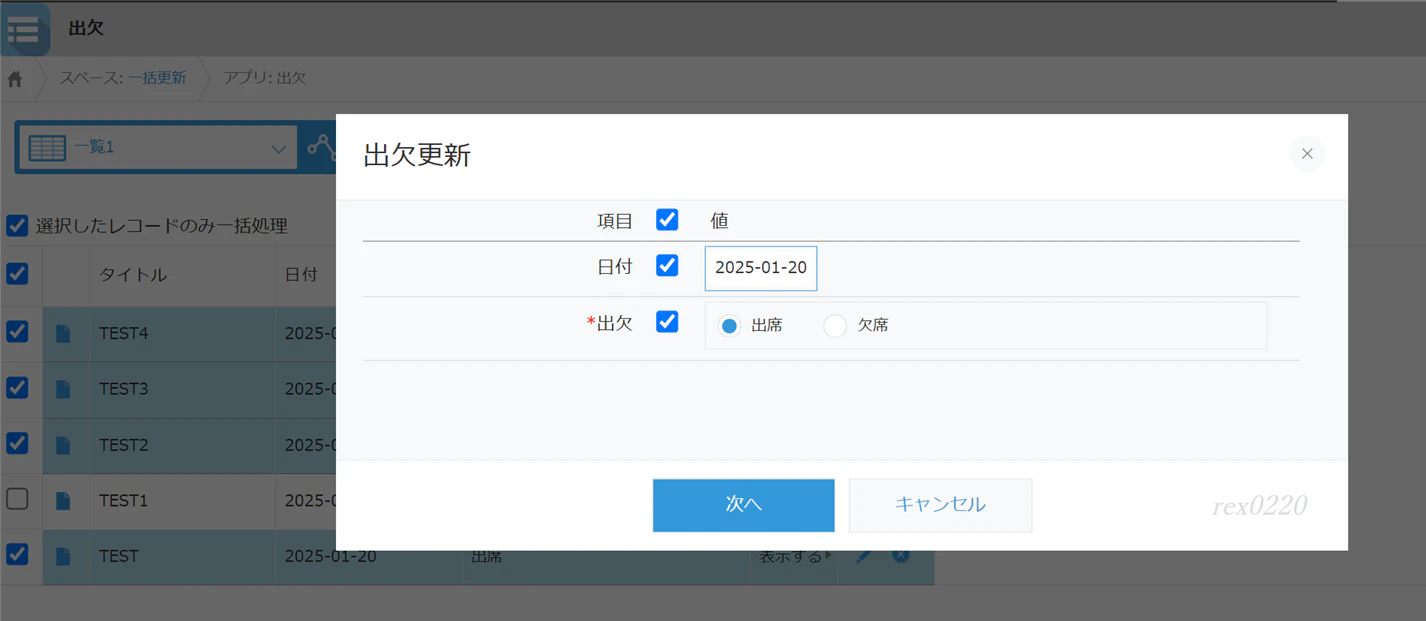Close the 出欠更新 dialog
Viewport: 1426px width, 621px height.
click(1307, 154)
